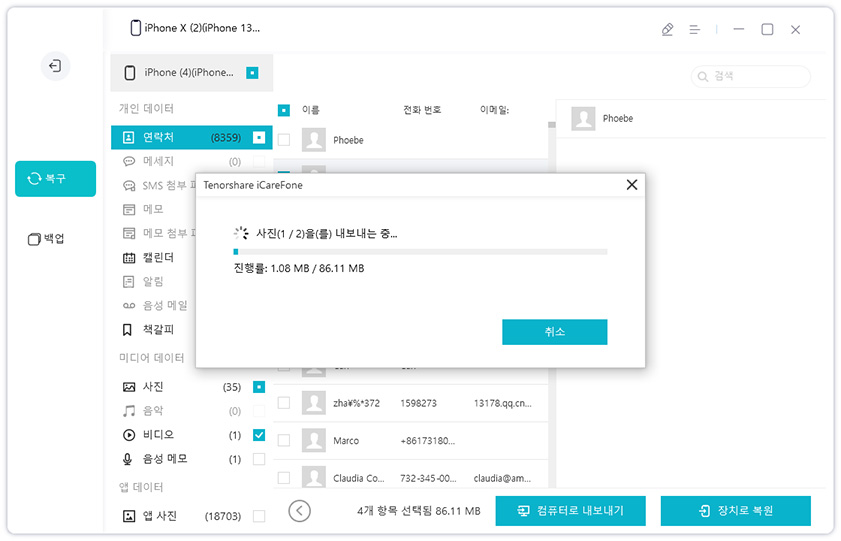Screen dimensions: 841x541
Task: Select 연락처 (Contacts) category
Action: [x=191, y=137]
